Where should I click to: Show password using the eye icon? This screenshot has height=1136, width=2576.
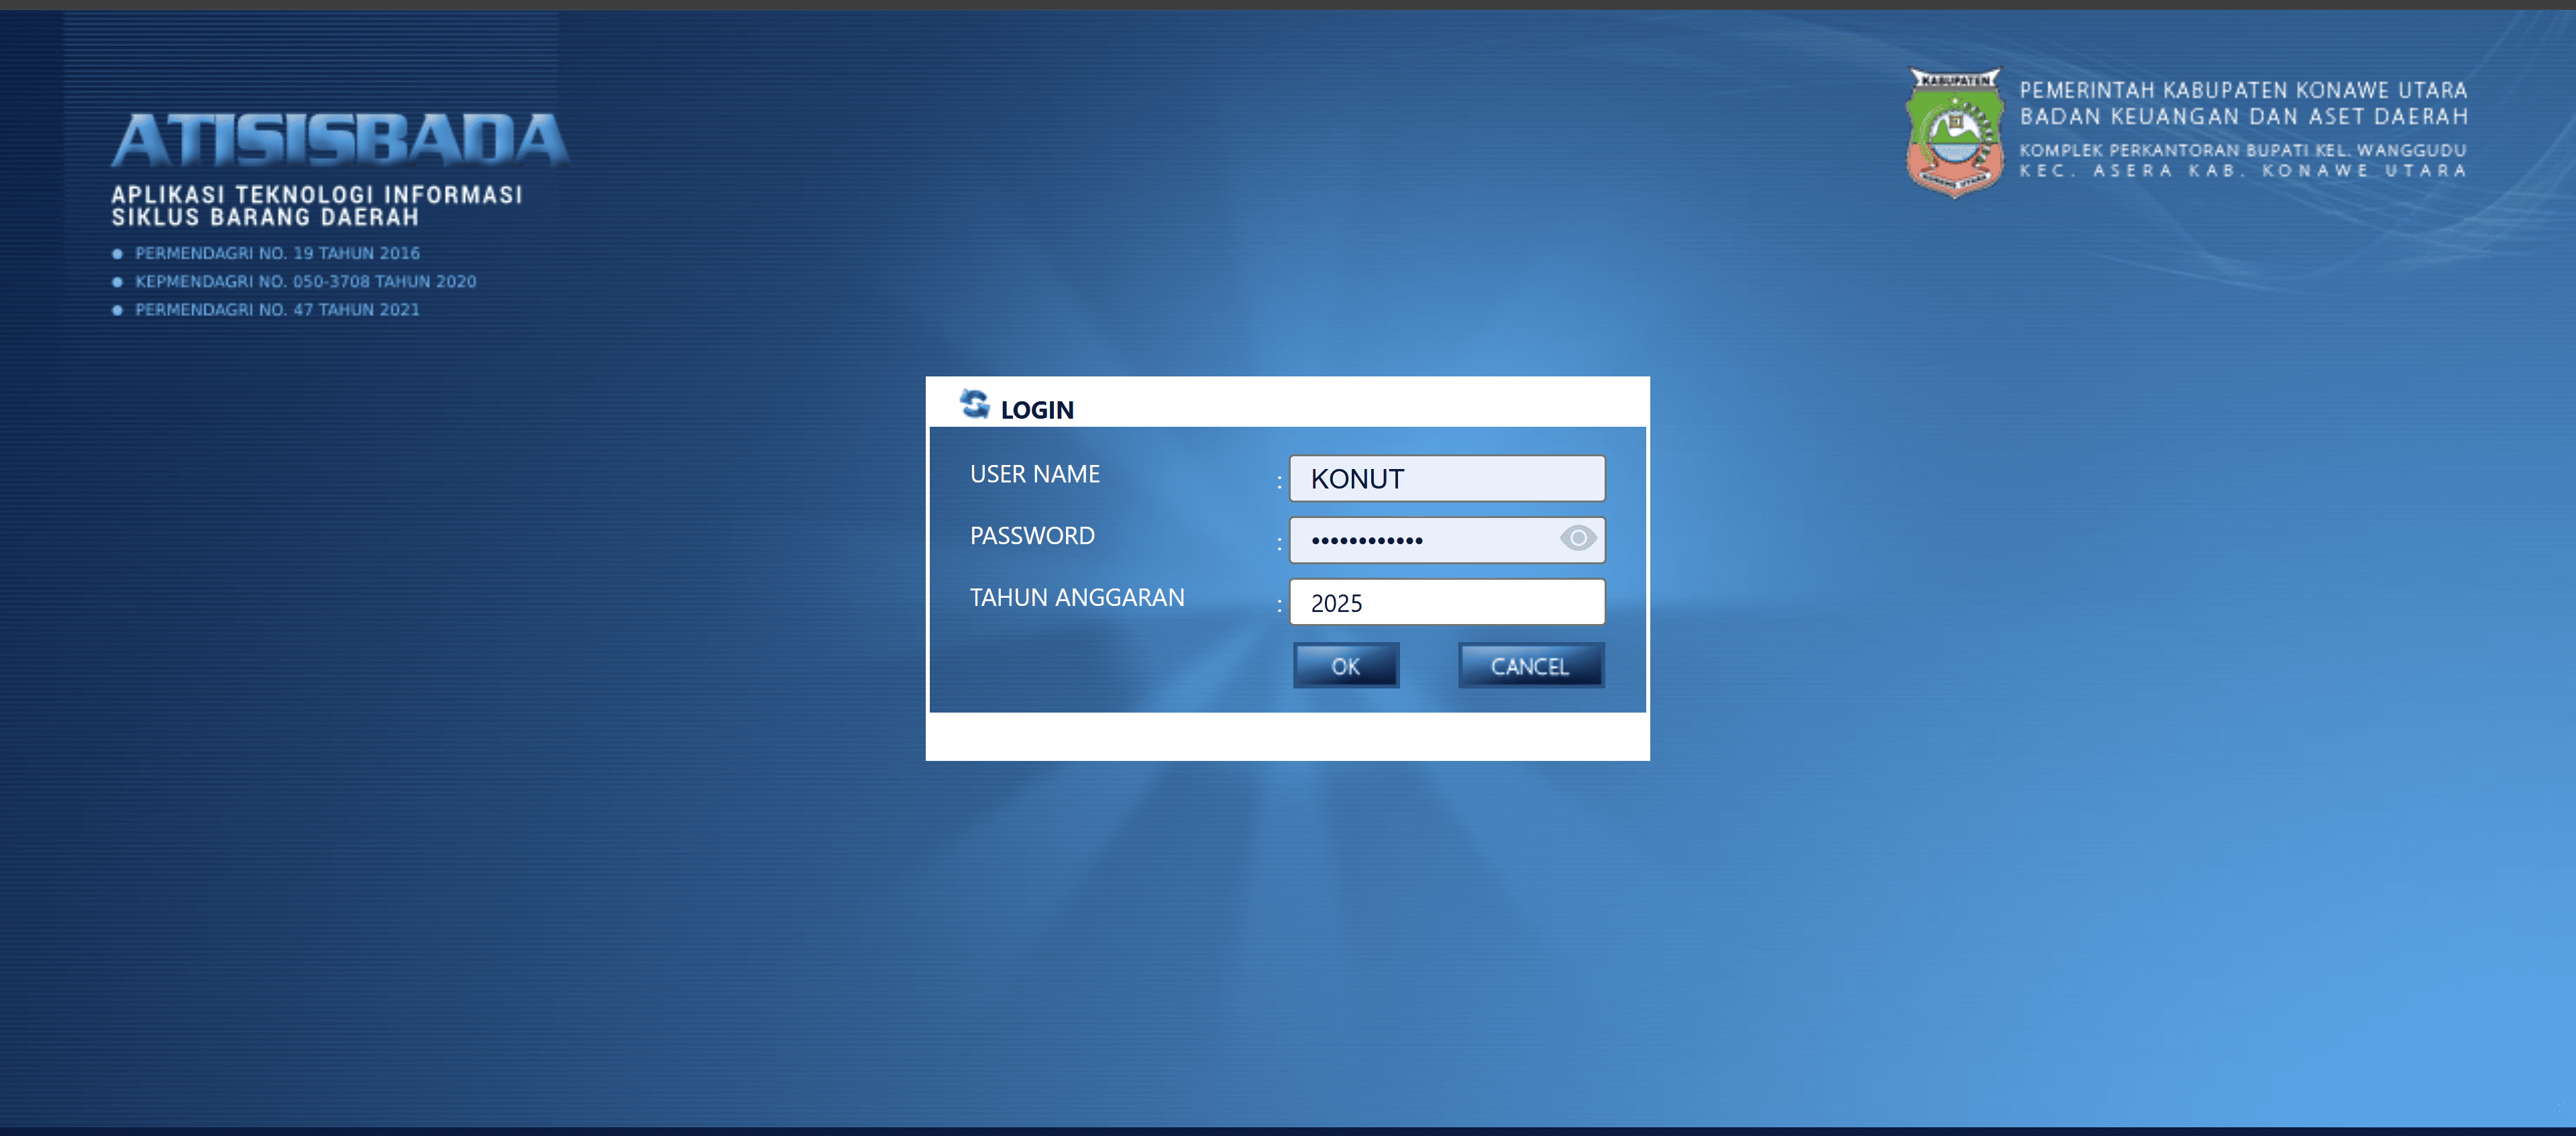point(1577,539)
